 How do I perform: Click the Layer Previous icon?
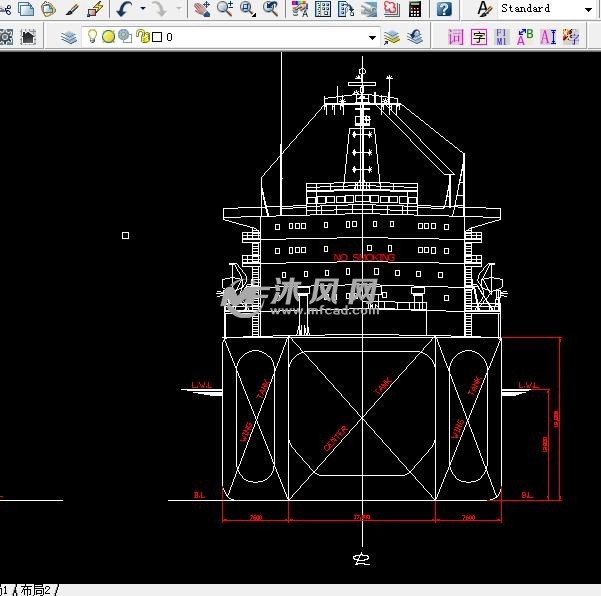tap(414, 37)
